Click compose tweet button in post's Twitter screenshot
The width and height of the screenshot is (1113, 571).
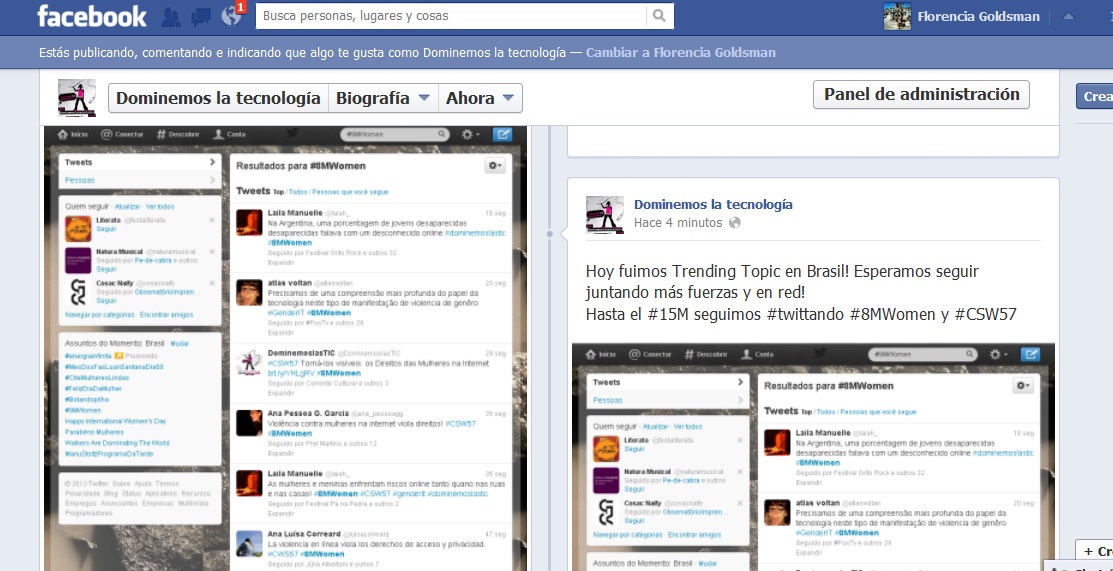tap(1031, 354)
